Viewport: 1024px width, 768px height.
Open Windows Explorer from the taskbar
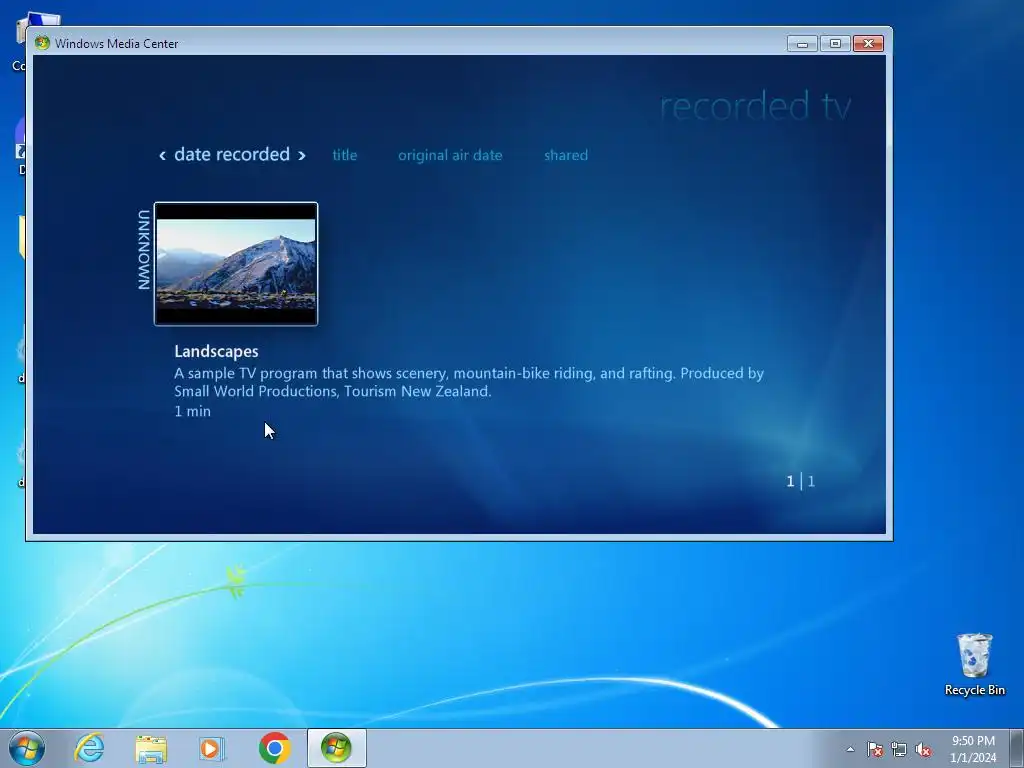click(x=151, y=748)
